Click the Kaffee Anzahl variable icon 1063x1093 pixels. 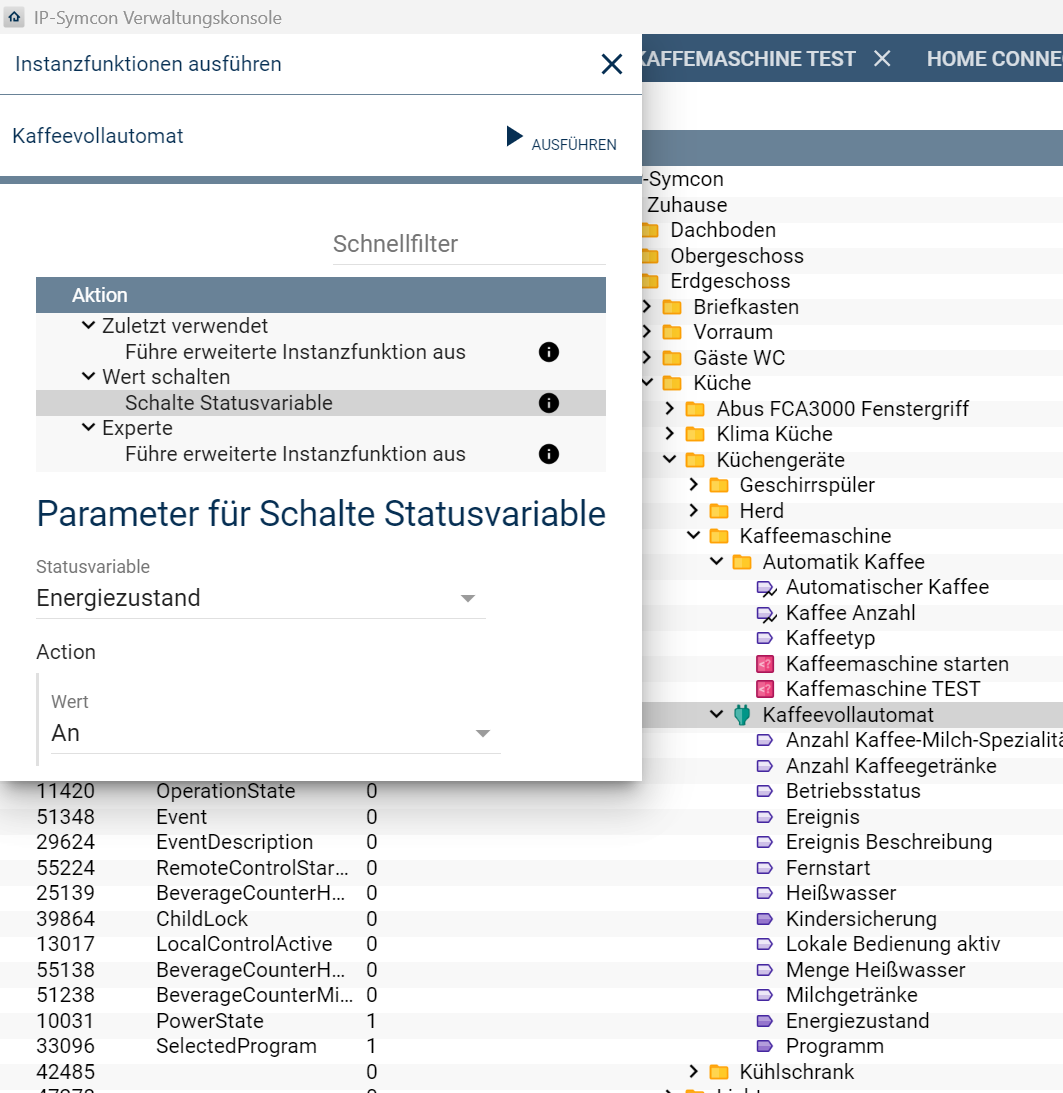click(x=766, y=613)
